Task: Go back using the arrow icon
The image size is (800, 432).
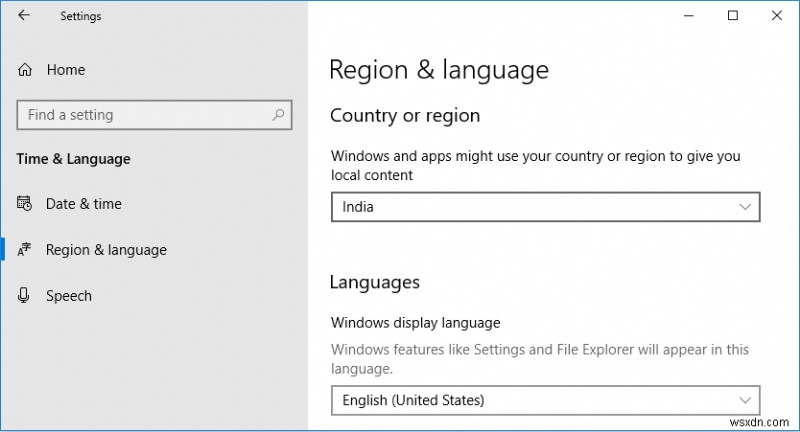Action: pyautogui.click(x=23, y=15)
